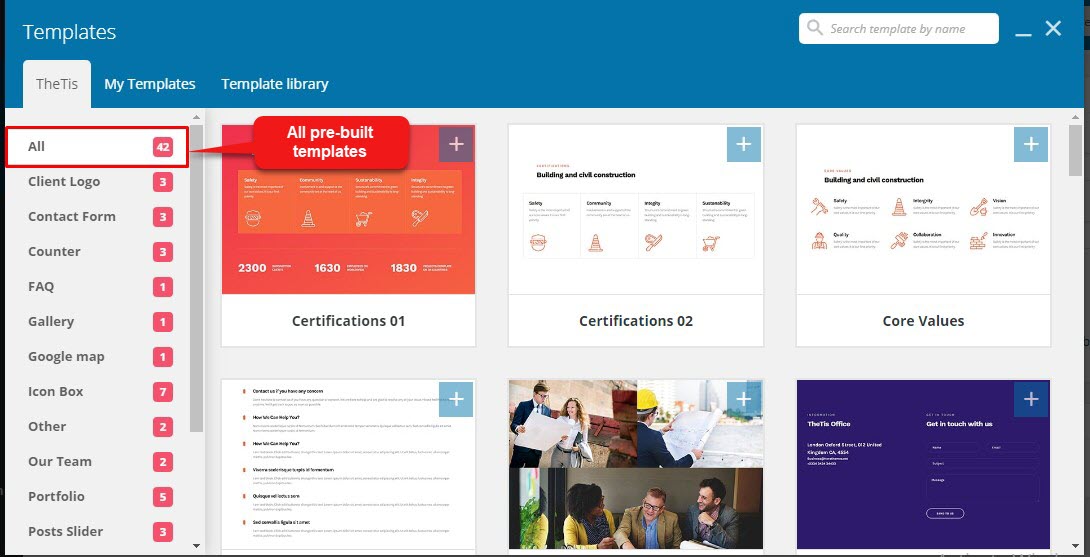The width and height of the screenshot is (1090, 557).
Task: Filter by Icon Box category
Action: point(97,391)
